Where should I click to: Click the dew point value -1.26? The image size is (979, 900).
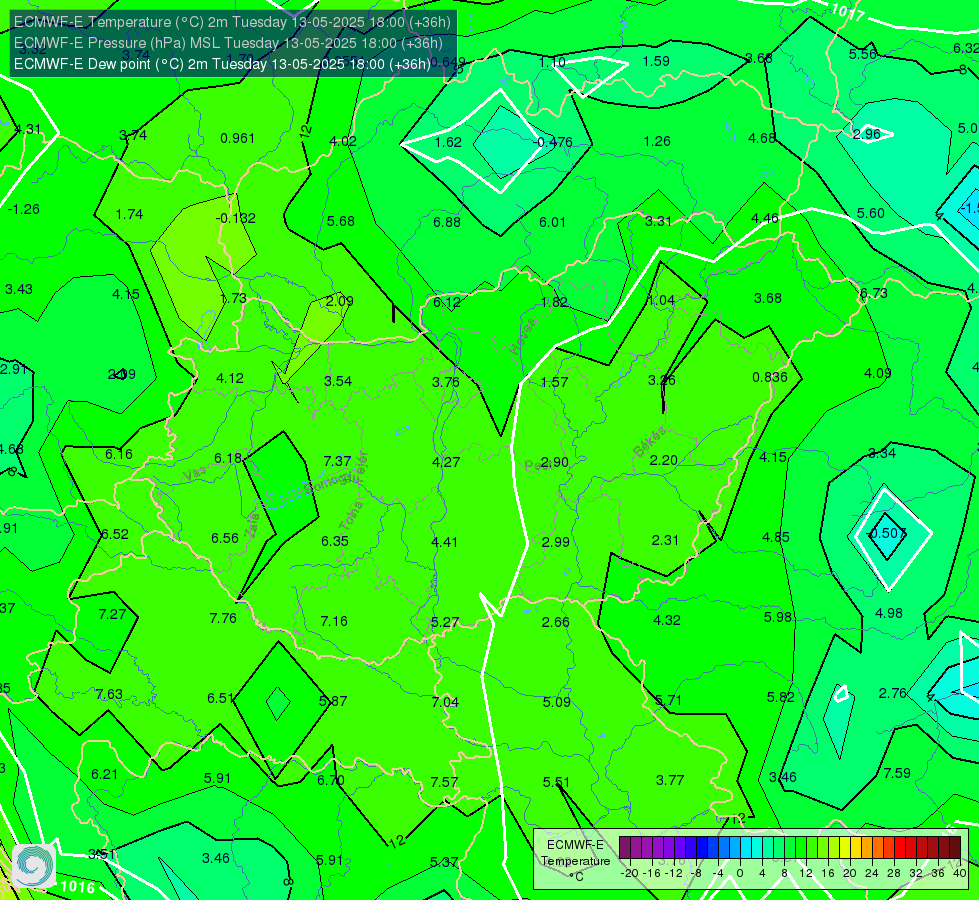[x=24, y=209]
